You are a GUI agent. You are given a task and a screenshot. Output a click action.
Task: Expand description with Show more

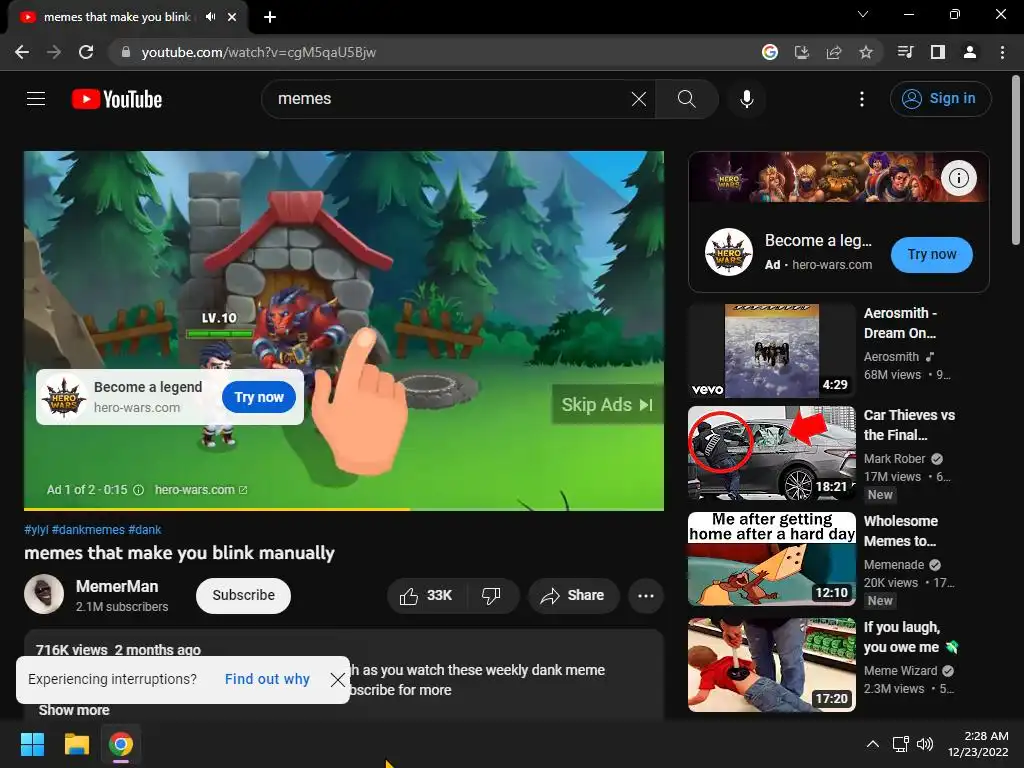(x=74, y=710)
